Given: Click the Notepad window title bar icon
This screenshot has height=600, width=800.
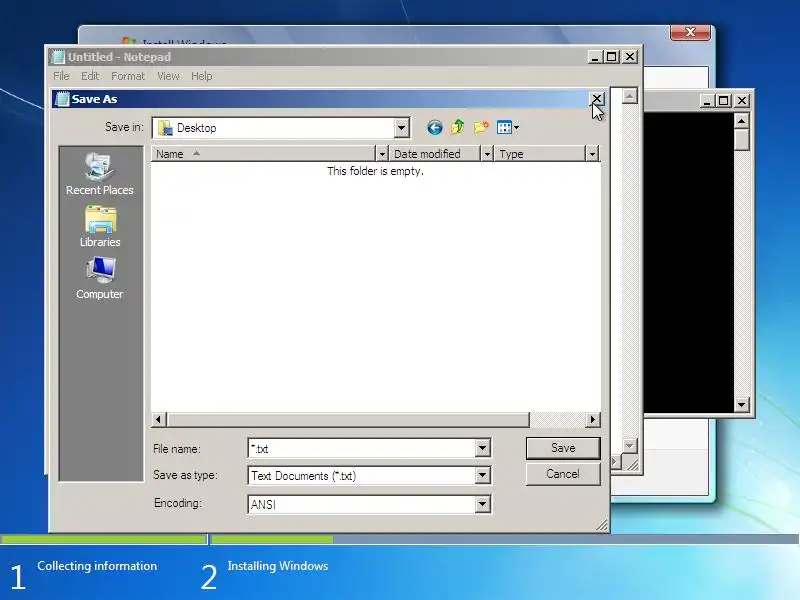Looking at the screenshot, I should [x=58, y=57].
